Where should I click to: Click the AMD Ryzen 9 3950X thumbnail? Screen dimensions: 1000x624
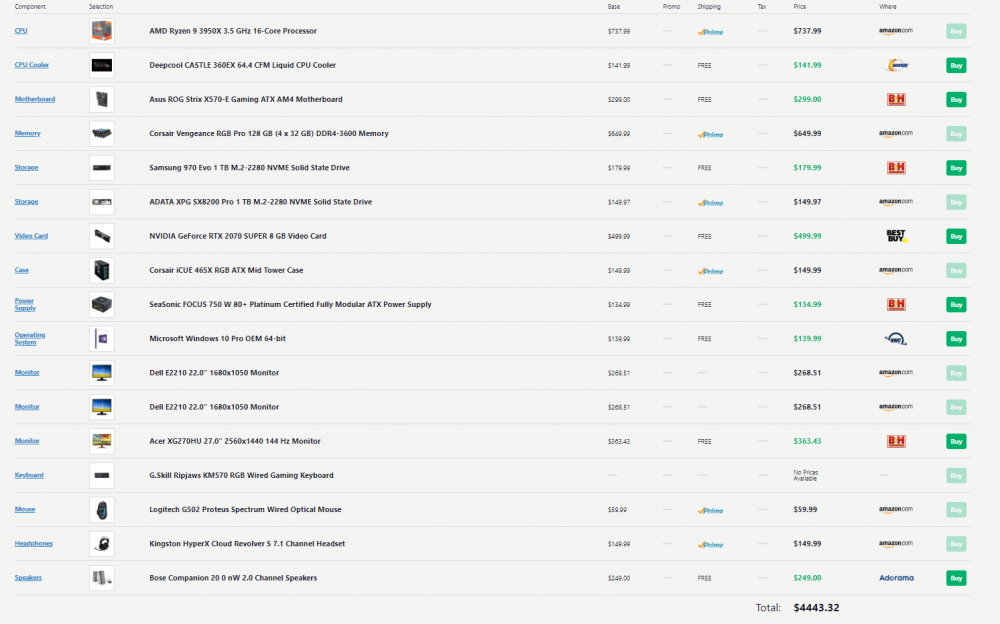(x=102, y=31)
